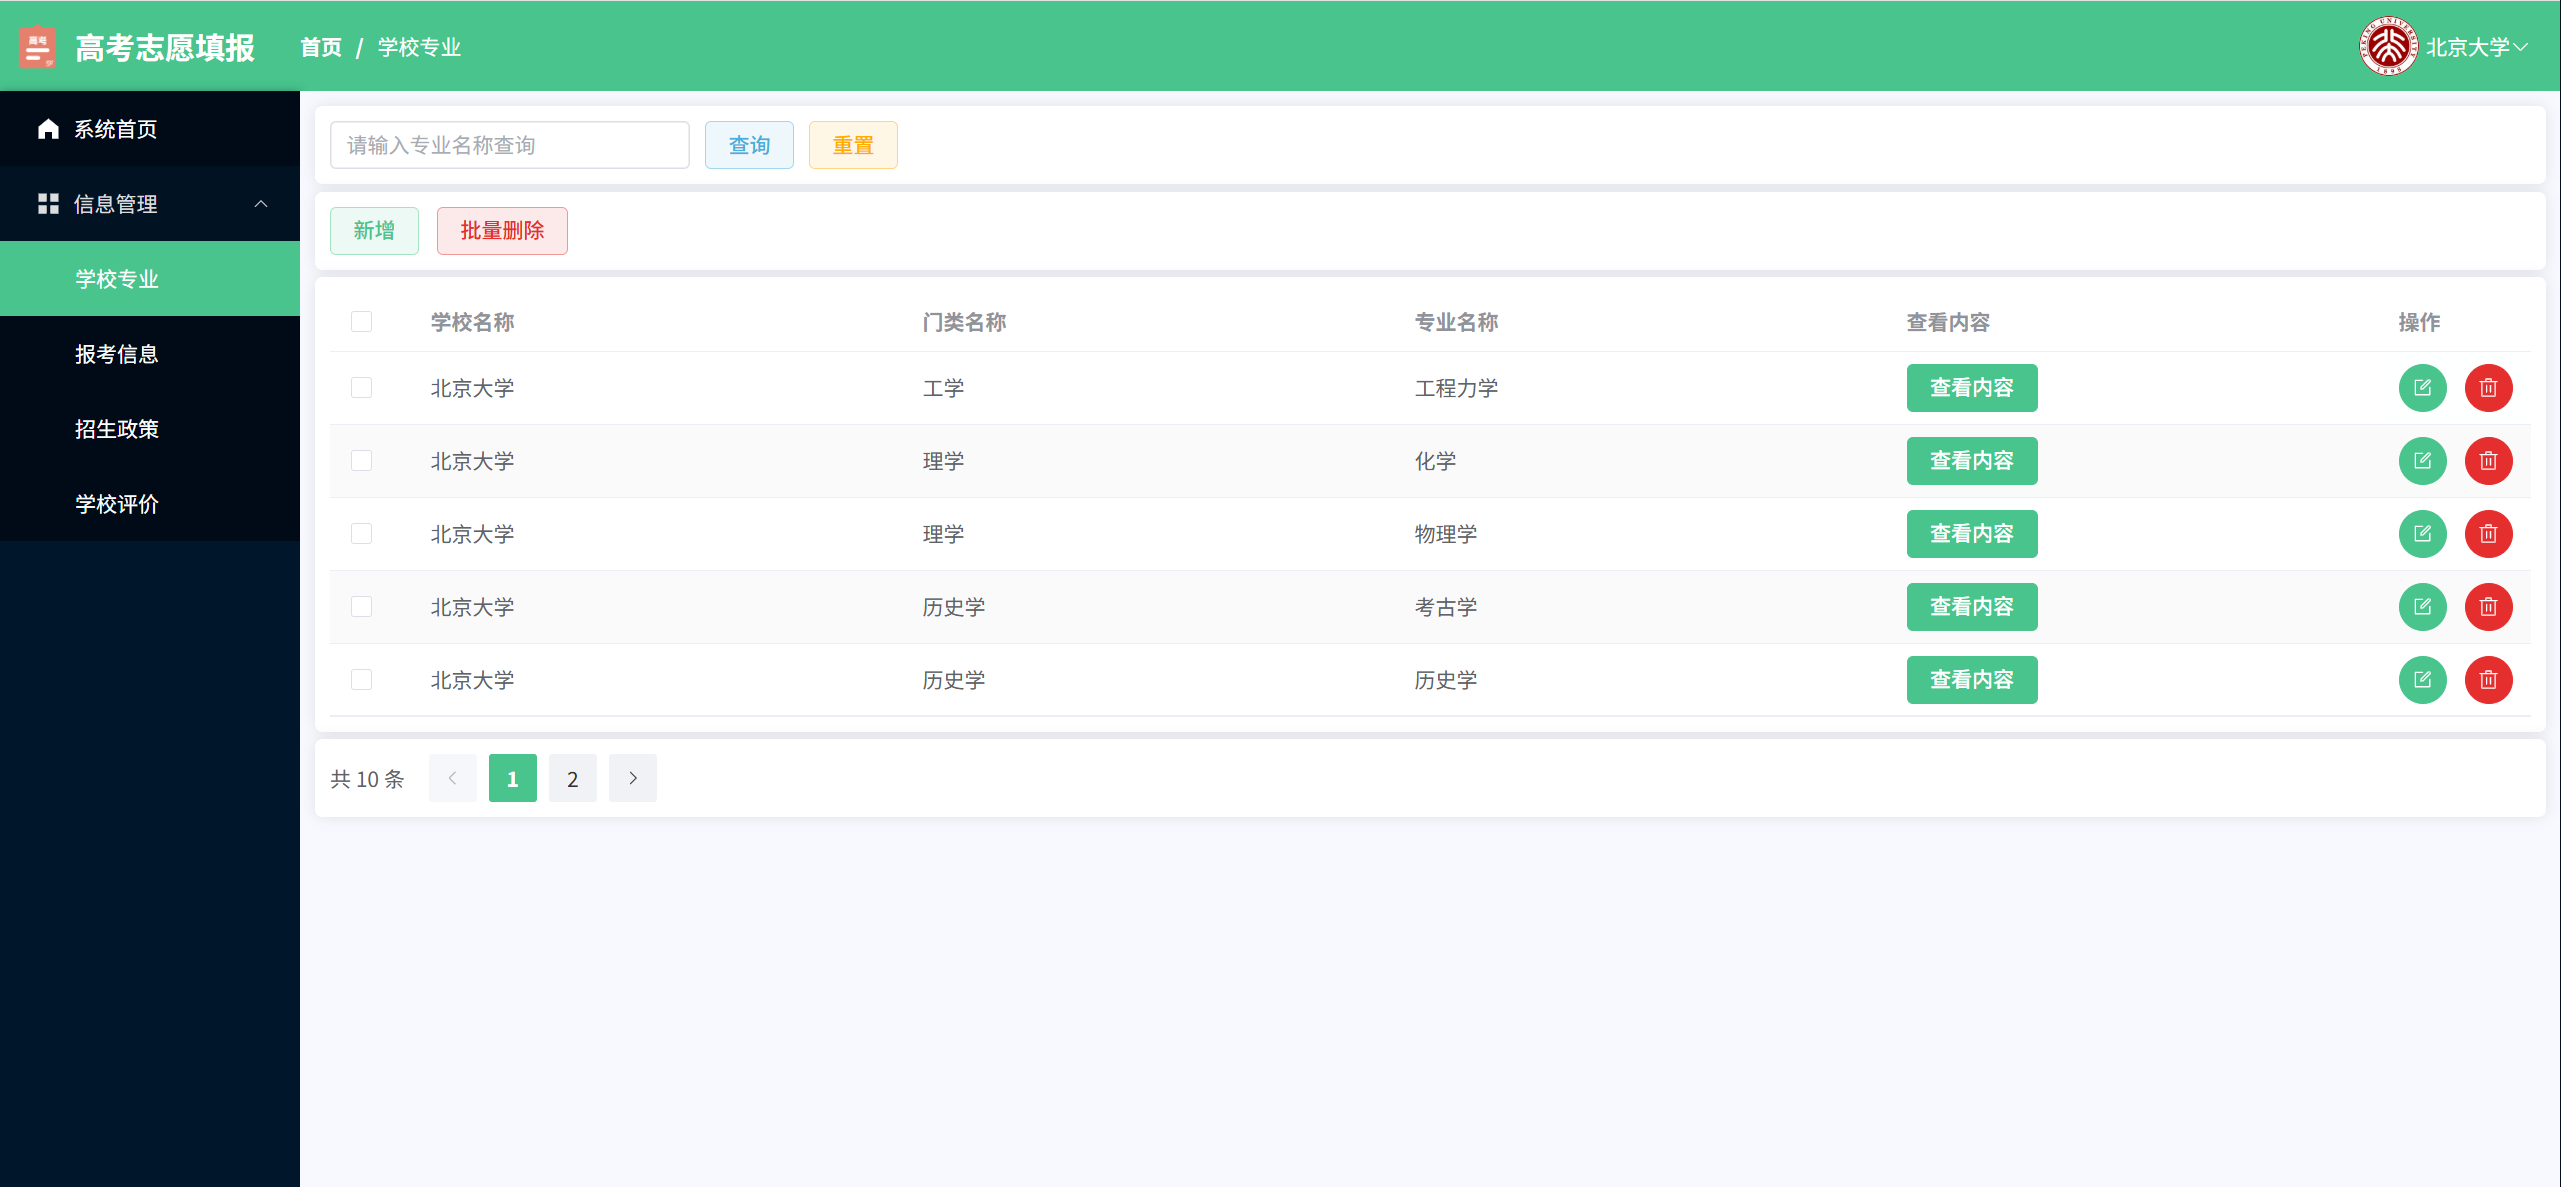Click the 批量删除 button
The width and height of the screenshot is (2561, 1187).
click(x=501, y=231)
